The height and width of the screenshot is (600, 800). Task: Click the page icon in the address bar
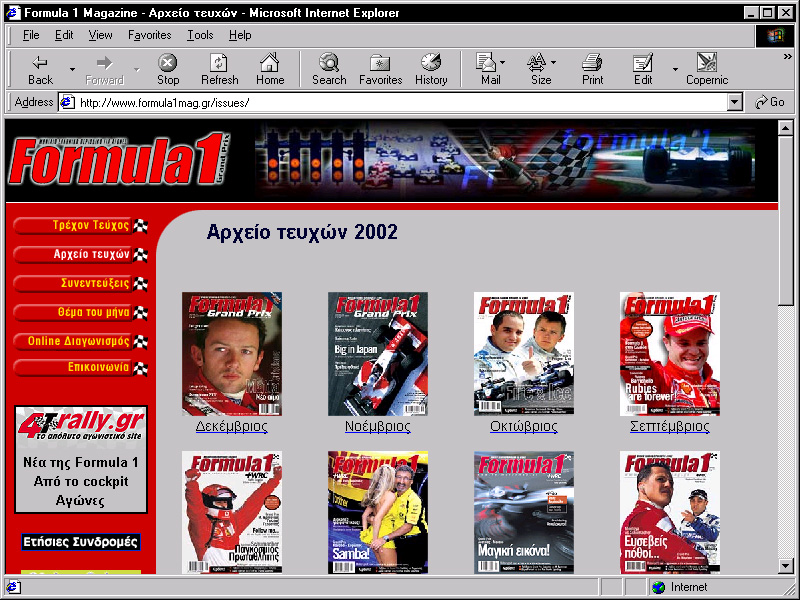67,103
